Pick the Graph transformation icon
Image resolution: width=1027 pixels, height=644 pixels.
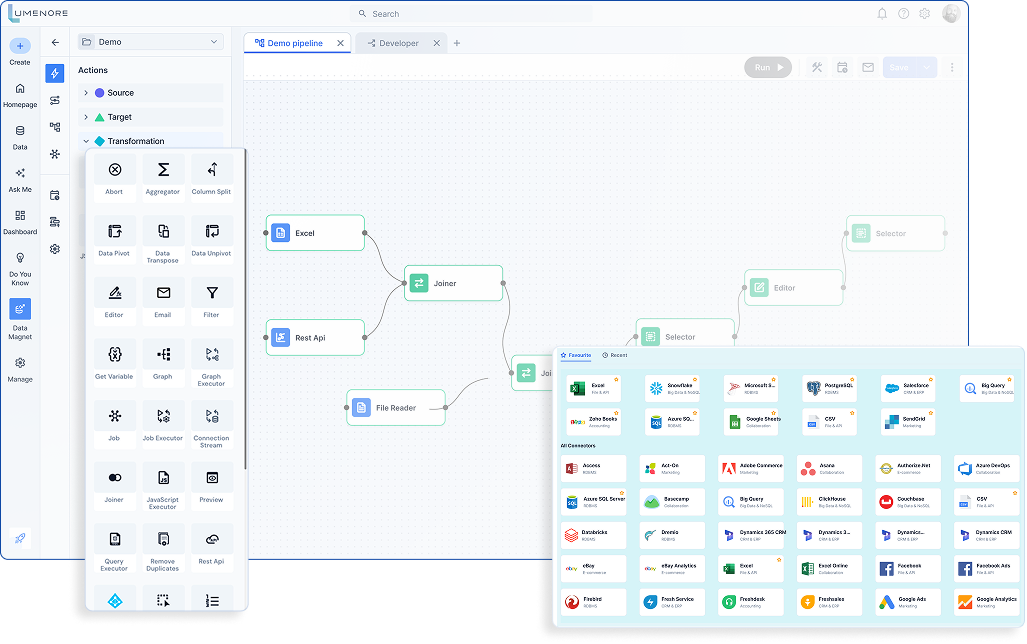(x=163, y=355)
